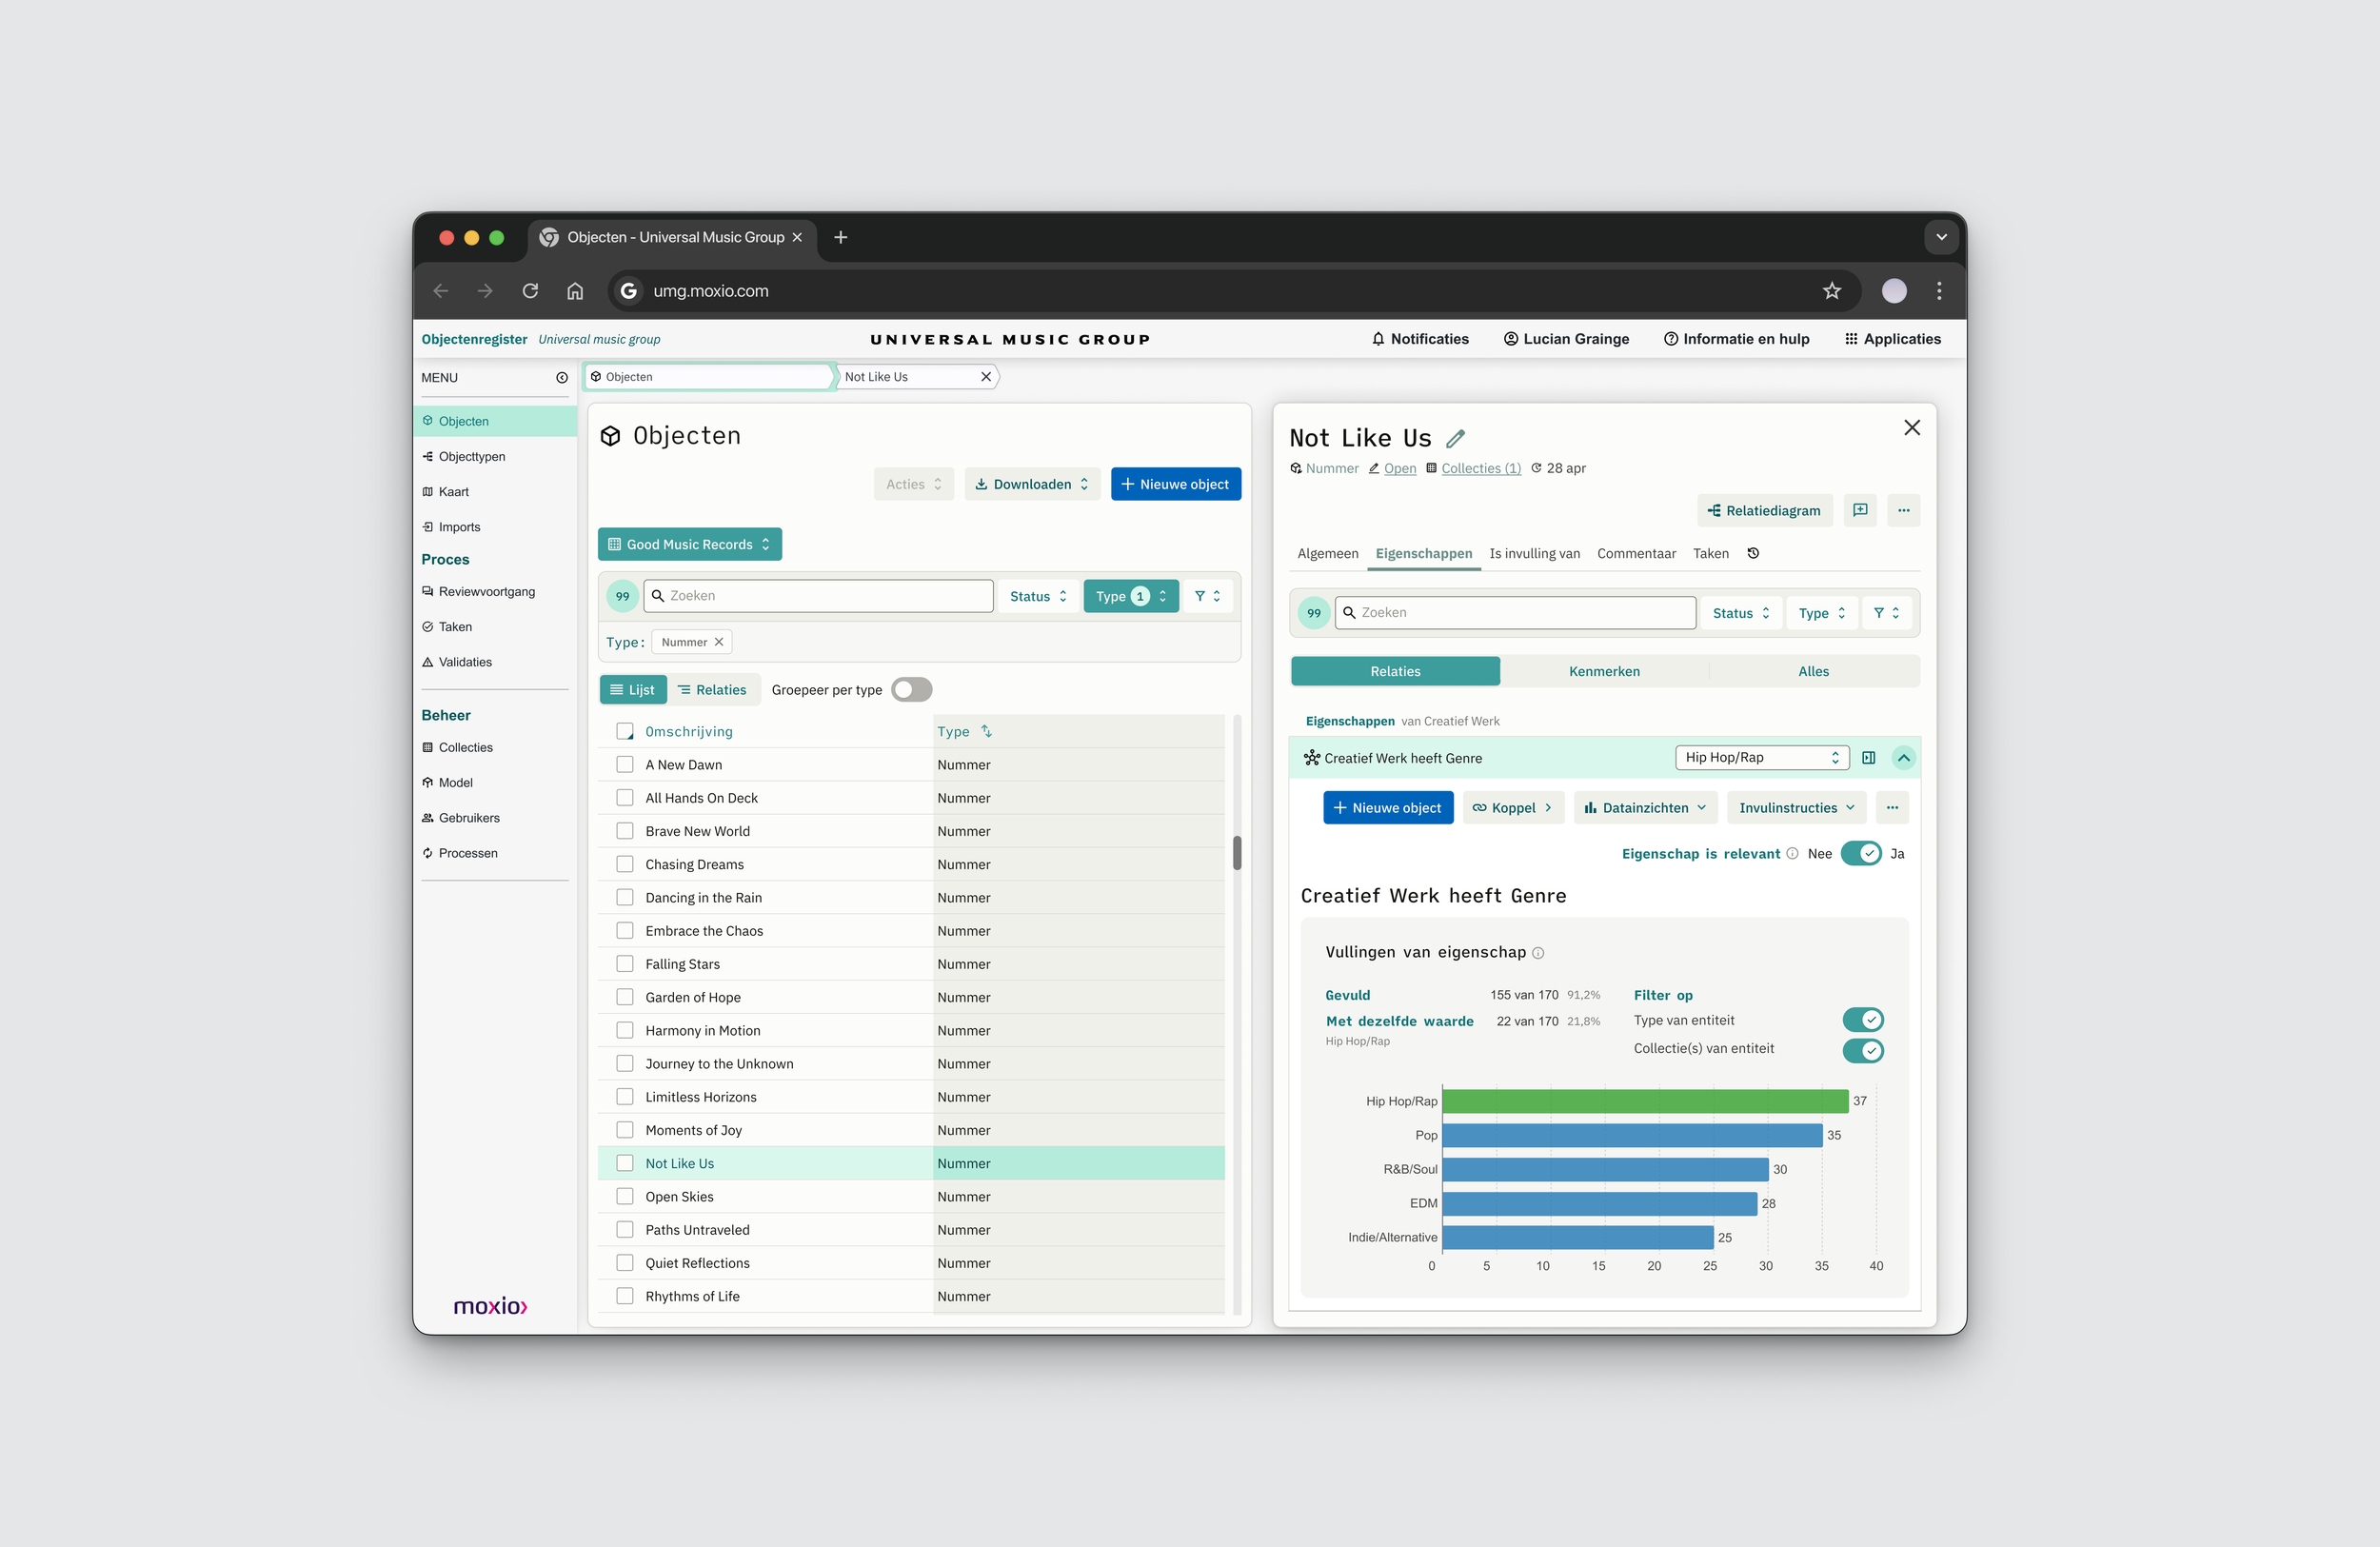The image size is (2380, 1547).
Task: Click the browser home button
Action: (575, 291)
